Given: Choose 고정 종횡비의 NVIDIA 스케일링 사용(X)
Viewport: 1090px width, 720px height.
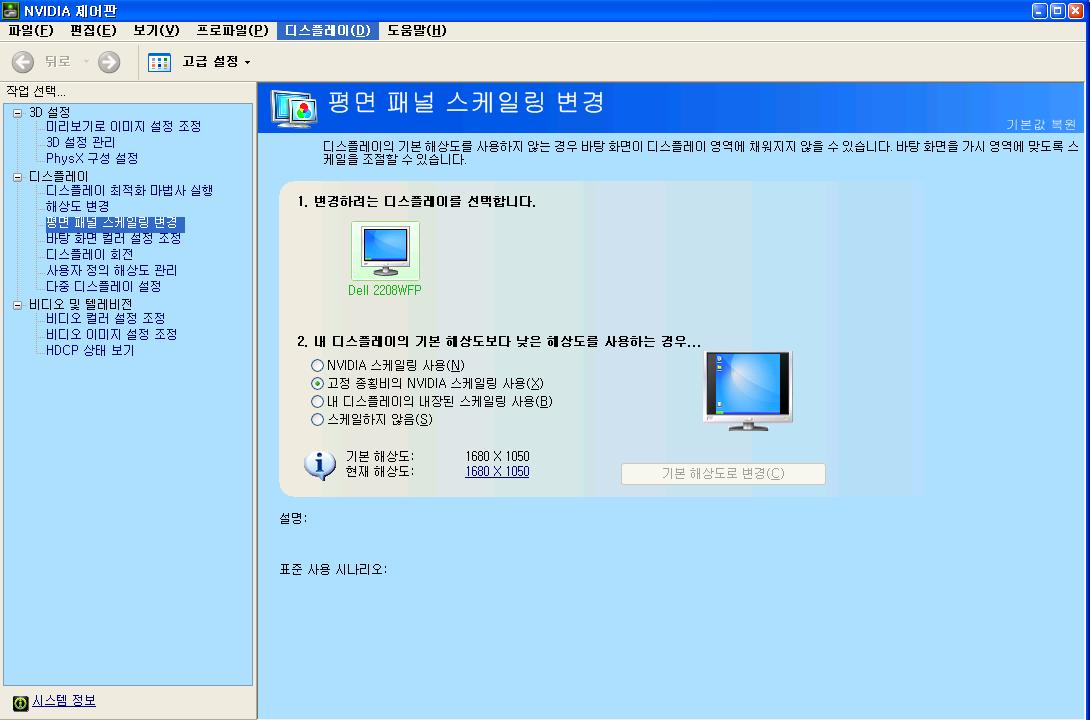Looking at the screenshot, I should coord(318,384).
